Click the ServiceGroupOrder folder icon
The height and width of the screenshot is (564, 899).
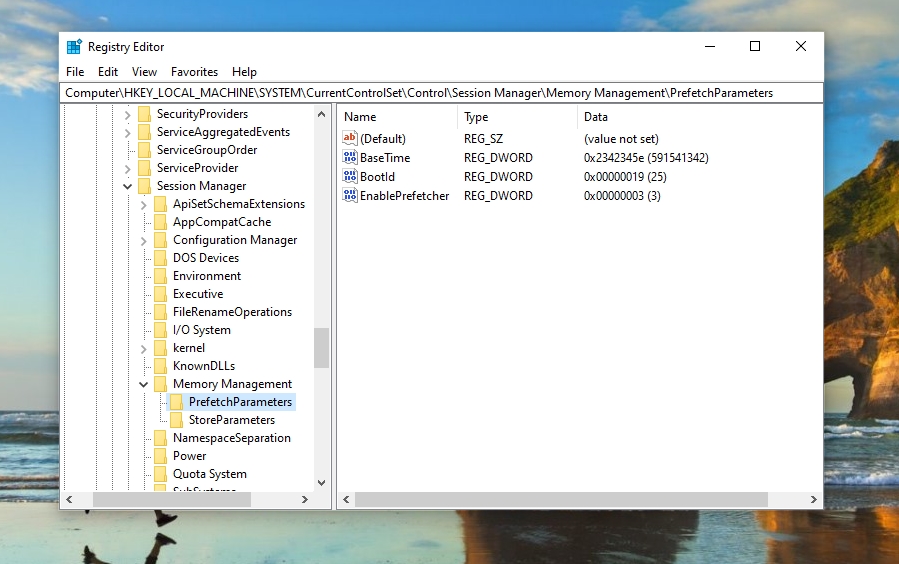144,150
